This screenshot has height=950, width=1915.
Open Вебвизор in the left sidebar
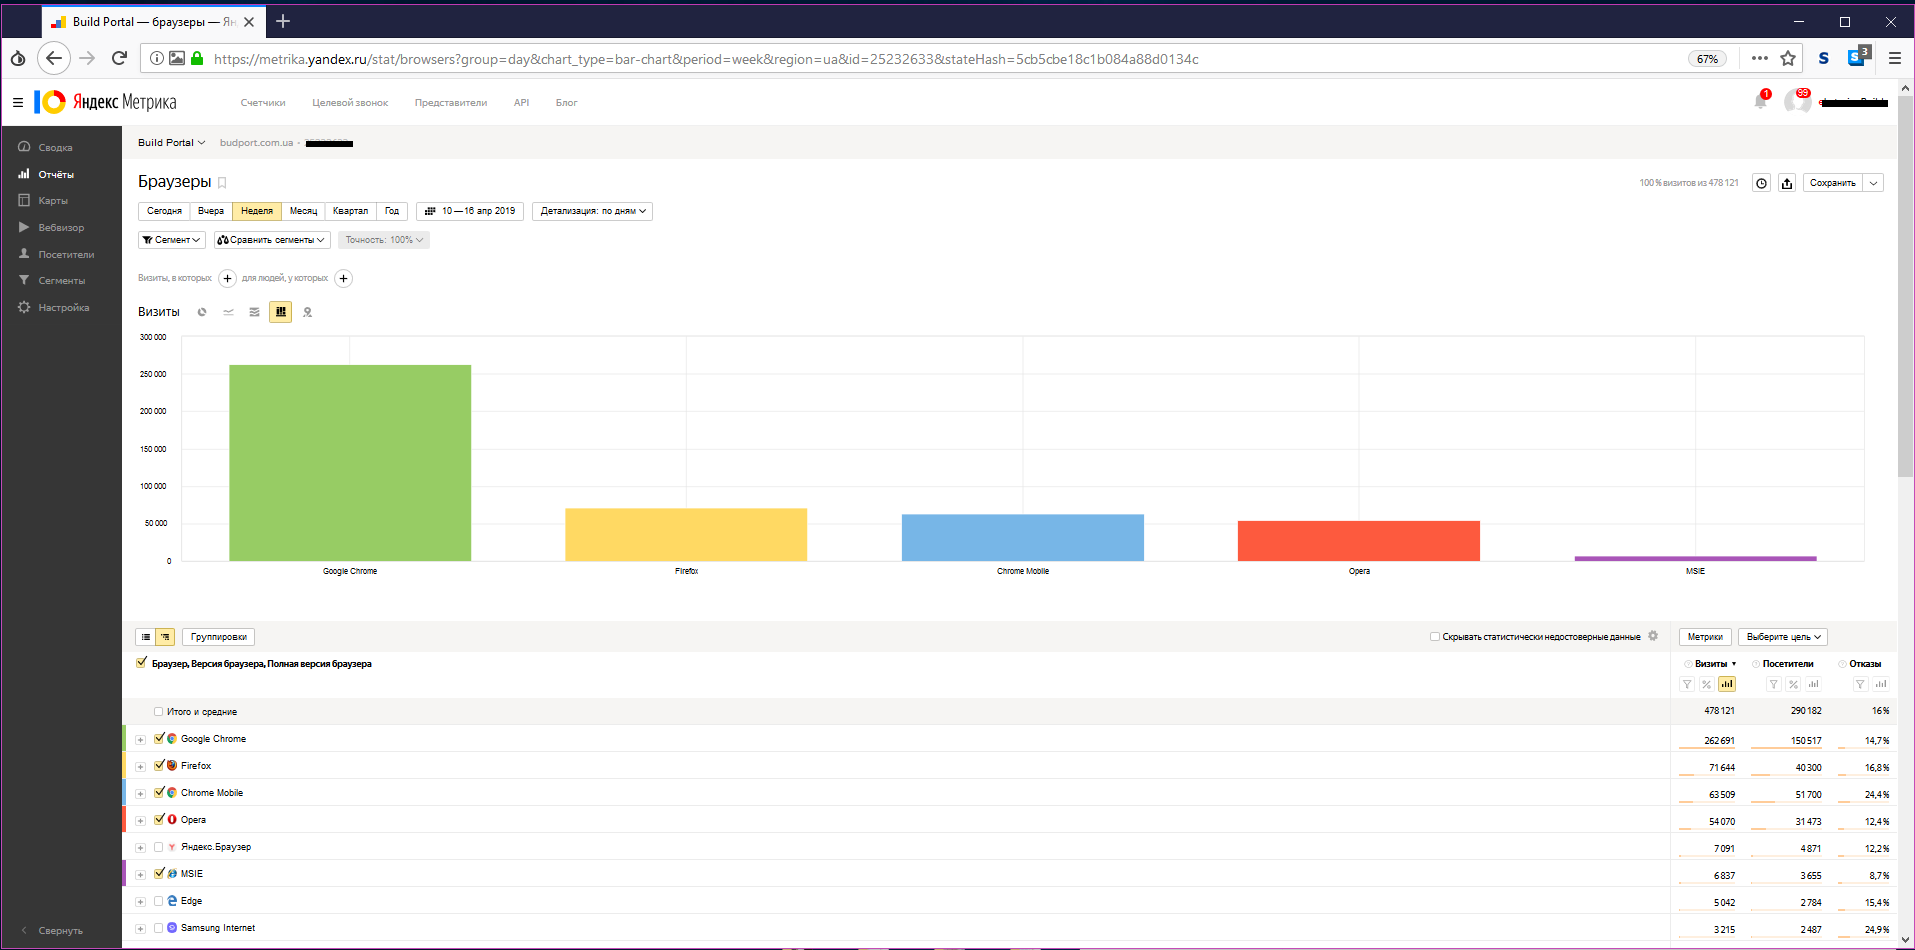pos(61,227)
